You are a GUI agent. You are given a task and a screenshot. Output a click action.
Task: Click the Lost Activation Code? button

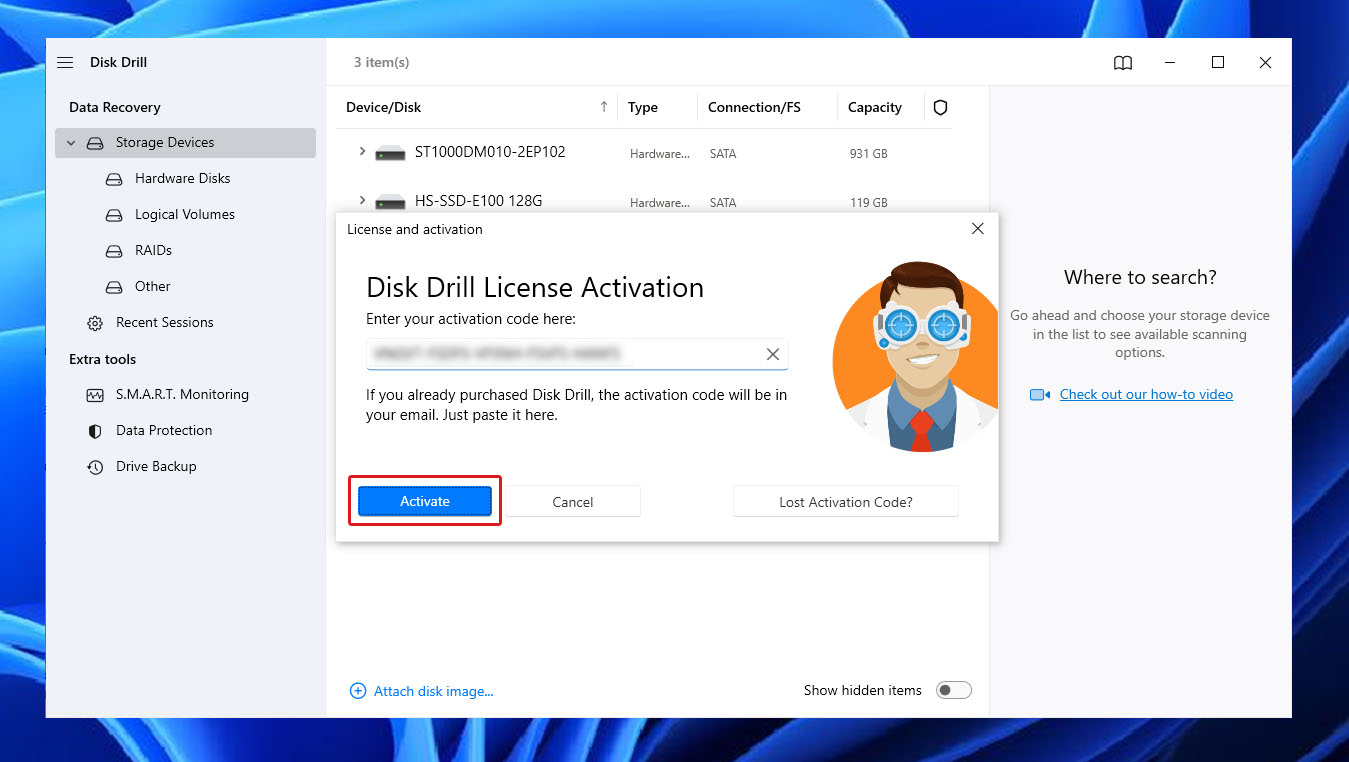pos(845,502)
